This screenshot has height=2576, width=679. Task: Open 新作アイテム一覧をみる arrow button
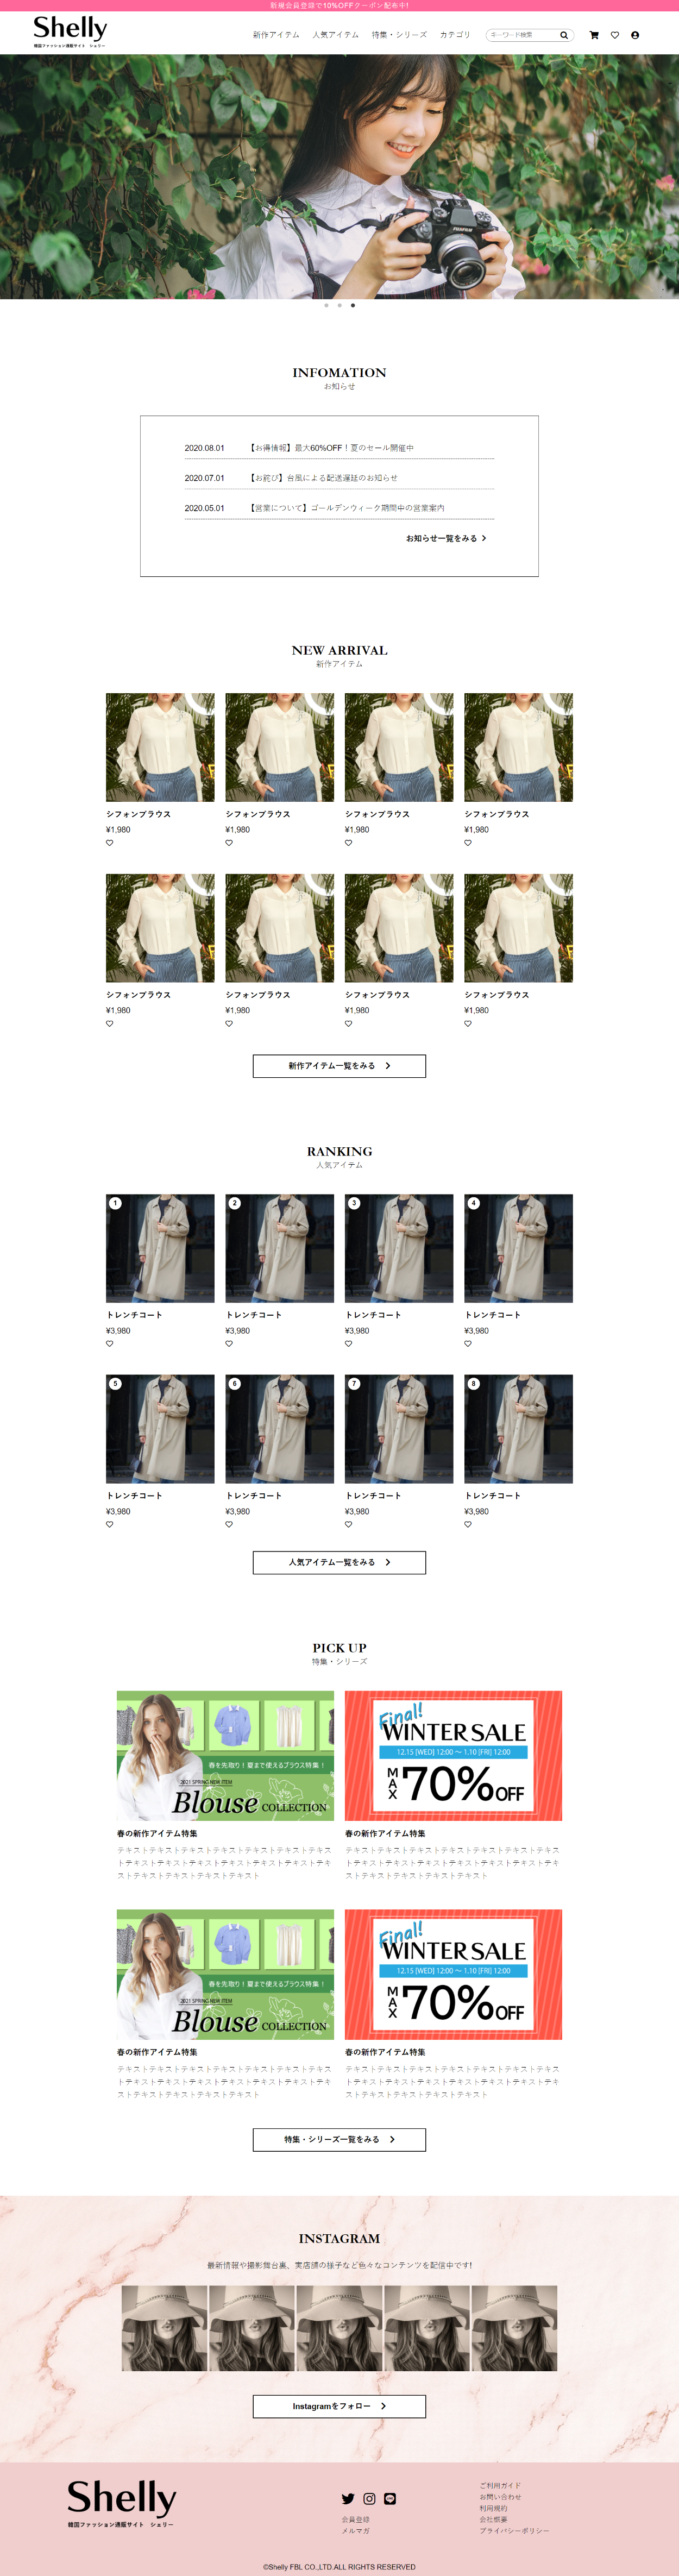339,1066
